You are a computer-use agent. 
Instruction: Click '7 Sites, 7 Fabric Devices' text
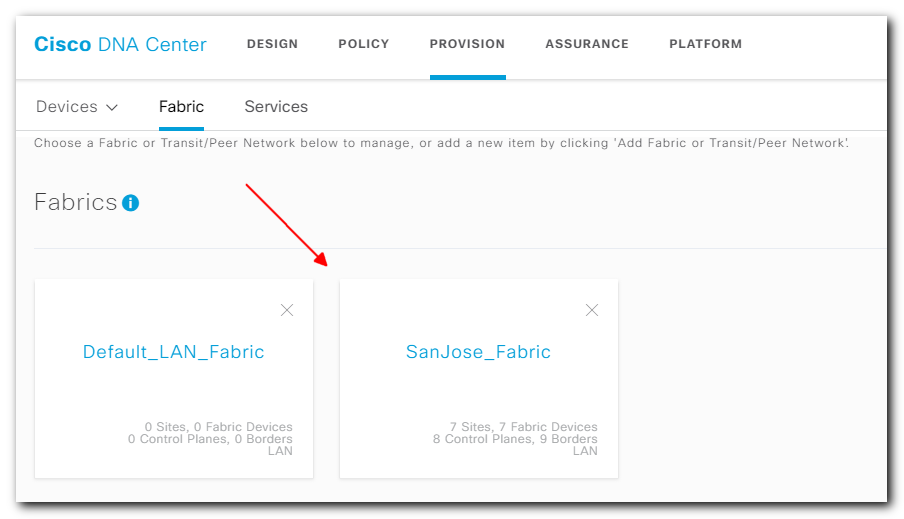coord(523,427)
